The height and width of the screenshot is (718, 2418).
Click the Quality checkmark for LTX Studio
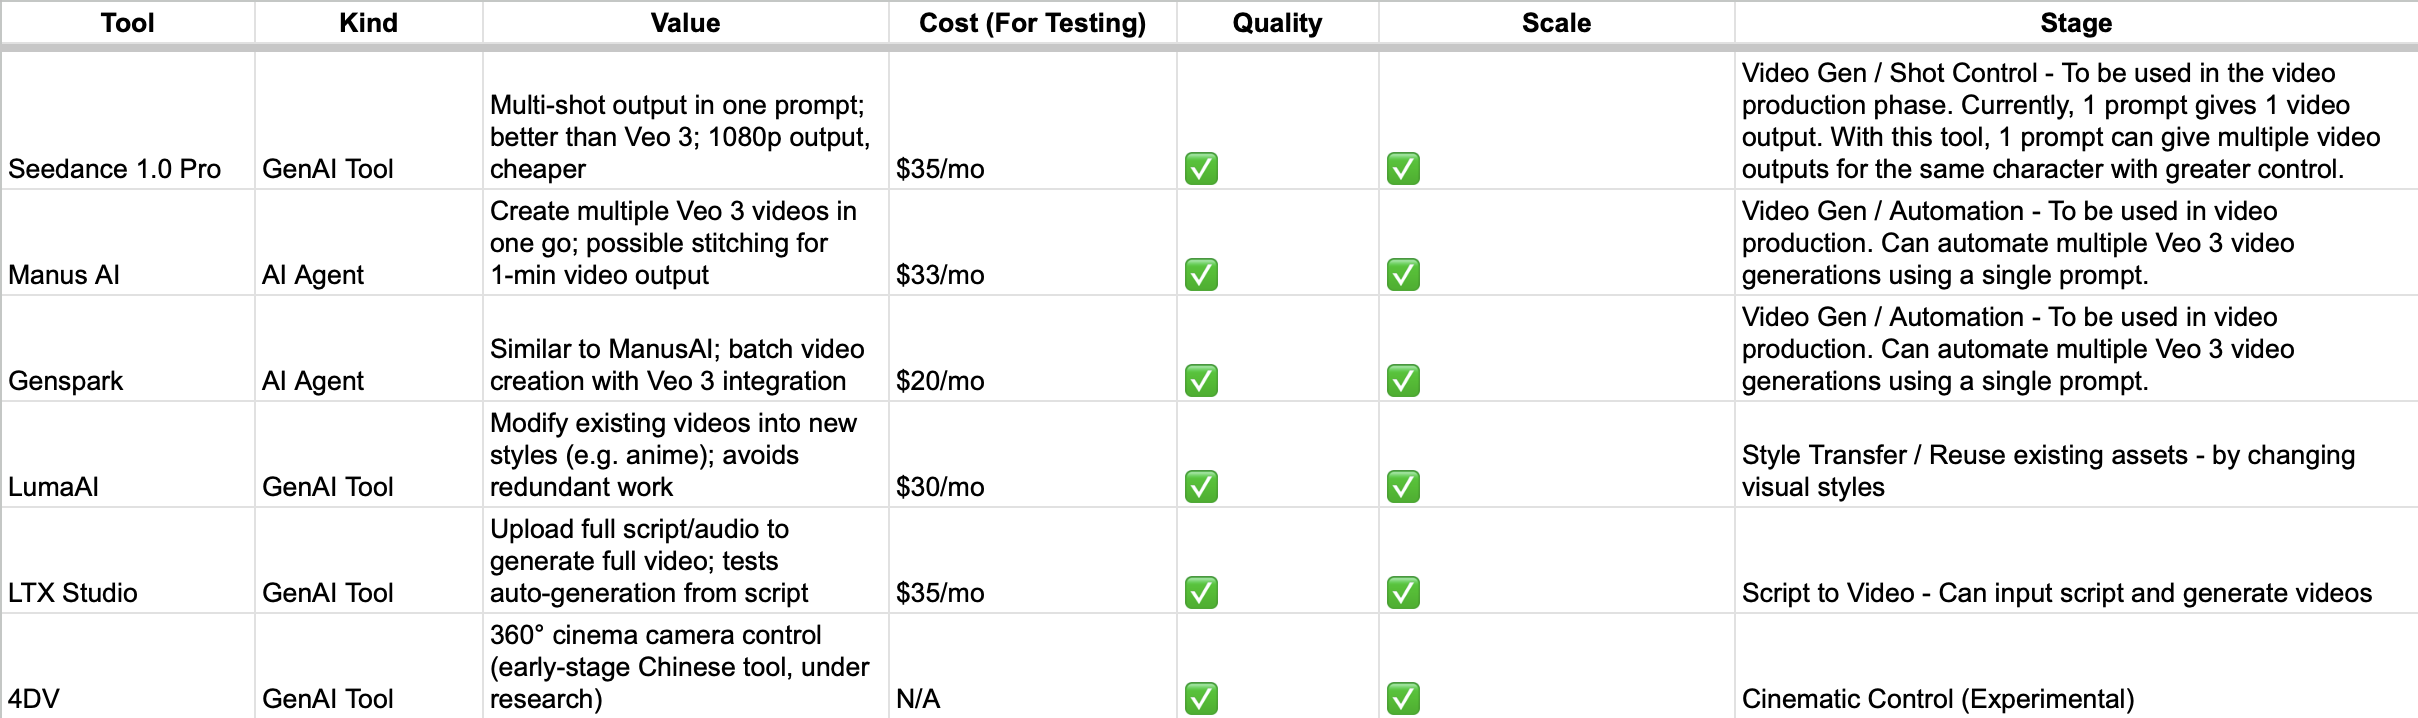[x=1201, y=593]
